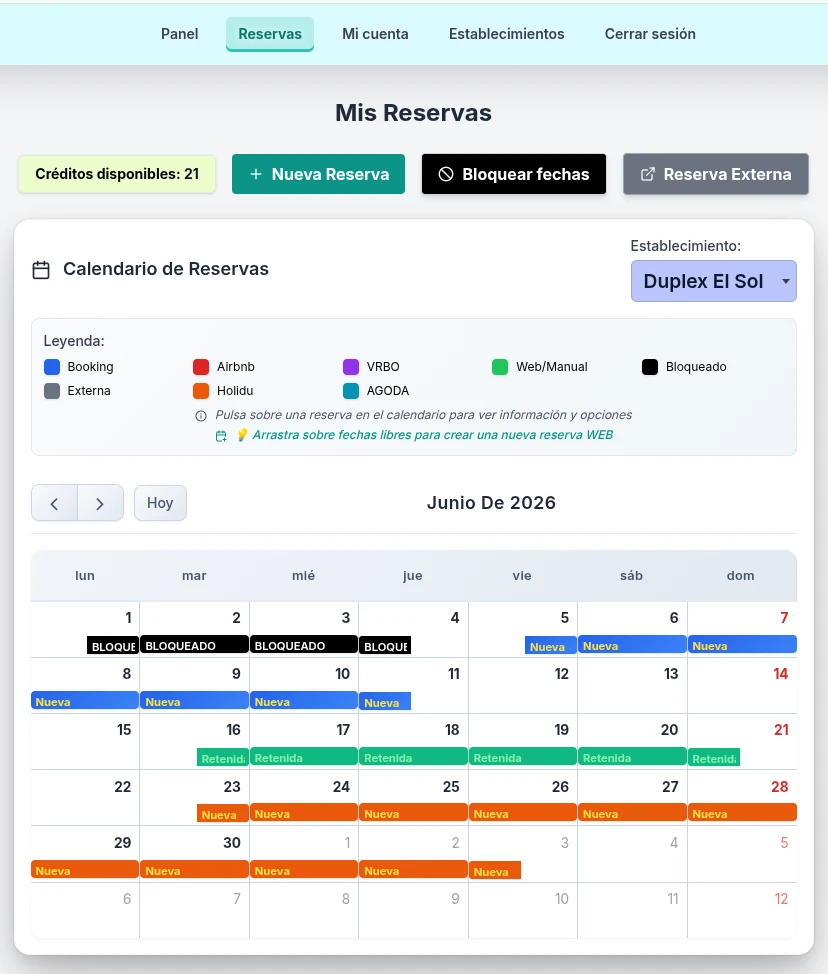Viewport: 828px width, 974px height.
Task: Click day number 12 in June
Action: [x=562, y=674]
